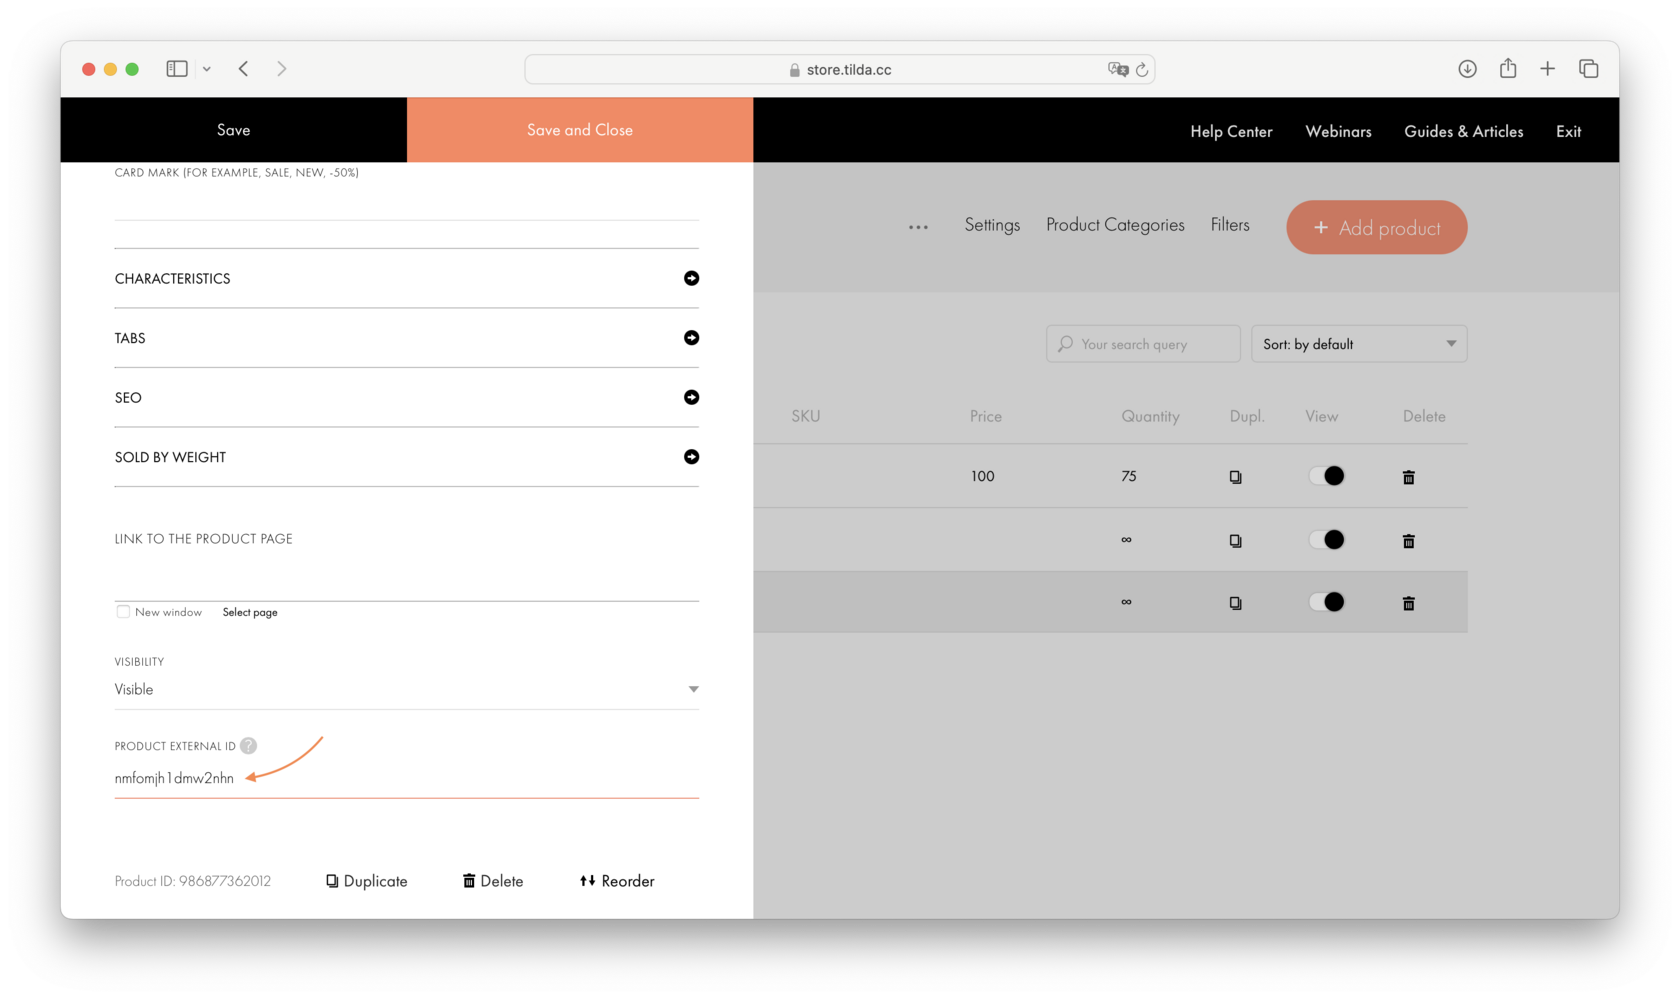Viewport: 1680px width, 999px height.
Task: Open the Product External ID help tooltip
Action: [x=247, y=745]
